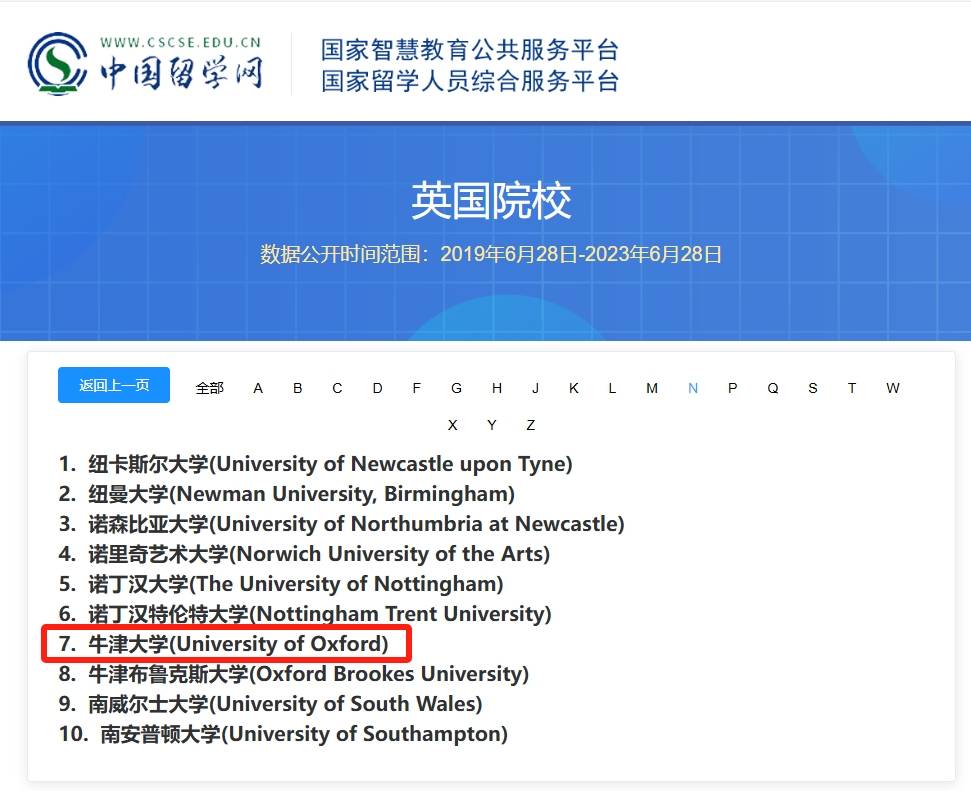Filter schools by letter X
The height and width of the screenshot is (791, 971).
pyautogui.click(x=453, y=425)
